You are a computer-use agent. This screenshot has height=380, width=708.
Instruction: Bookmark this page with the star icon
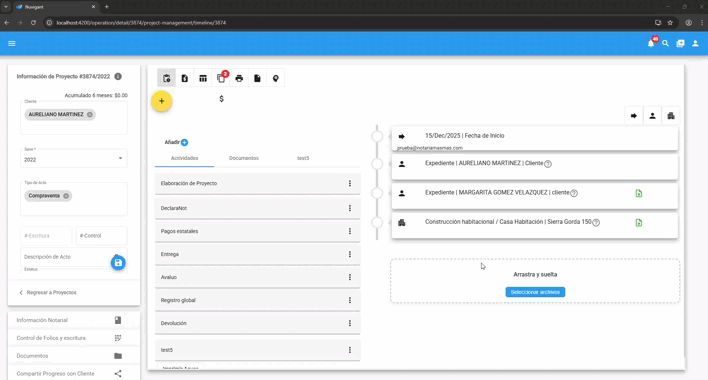pyautogui.click(x=670, y=23)
